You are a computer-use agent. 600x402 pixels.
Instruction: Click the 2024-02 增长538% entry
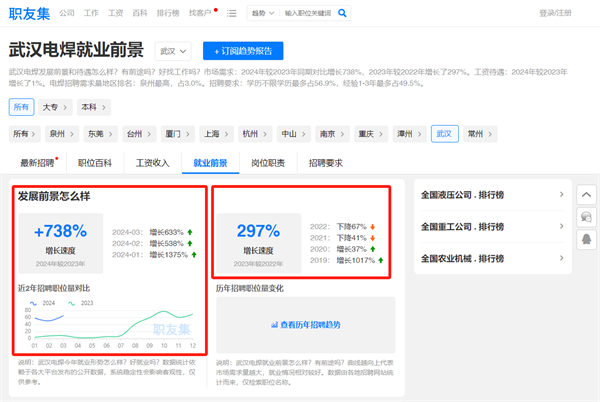152,243
